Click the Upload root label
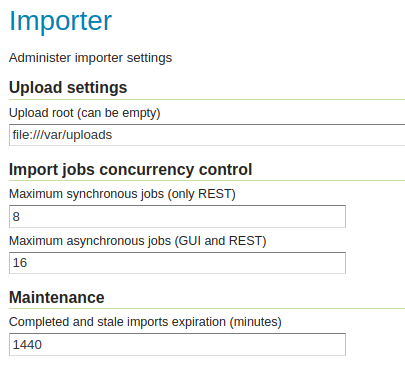 pos(85,113)
